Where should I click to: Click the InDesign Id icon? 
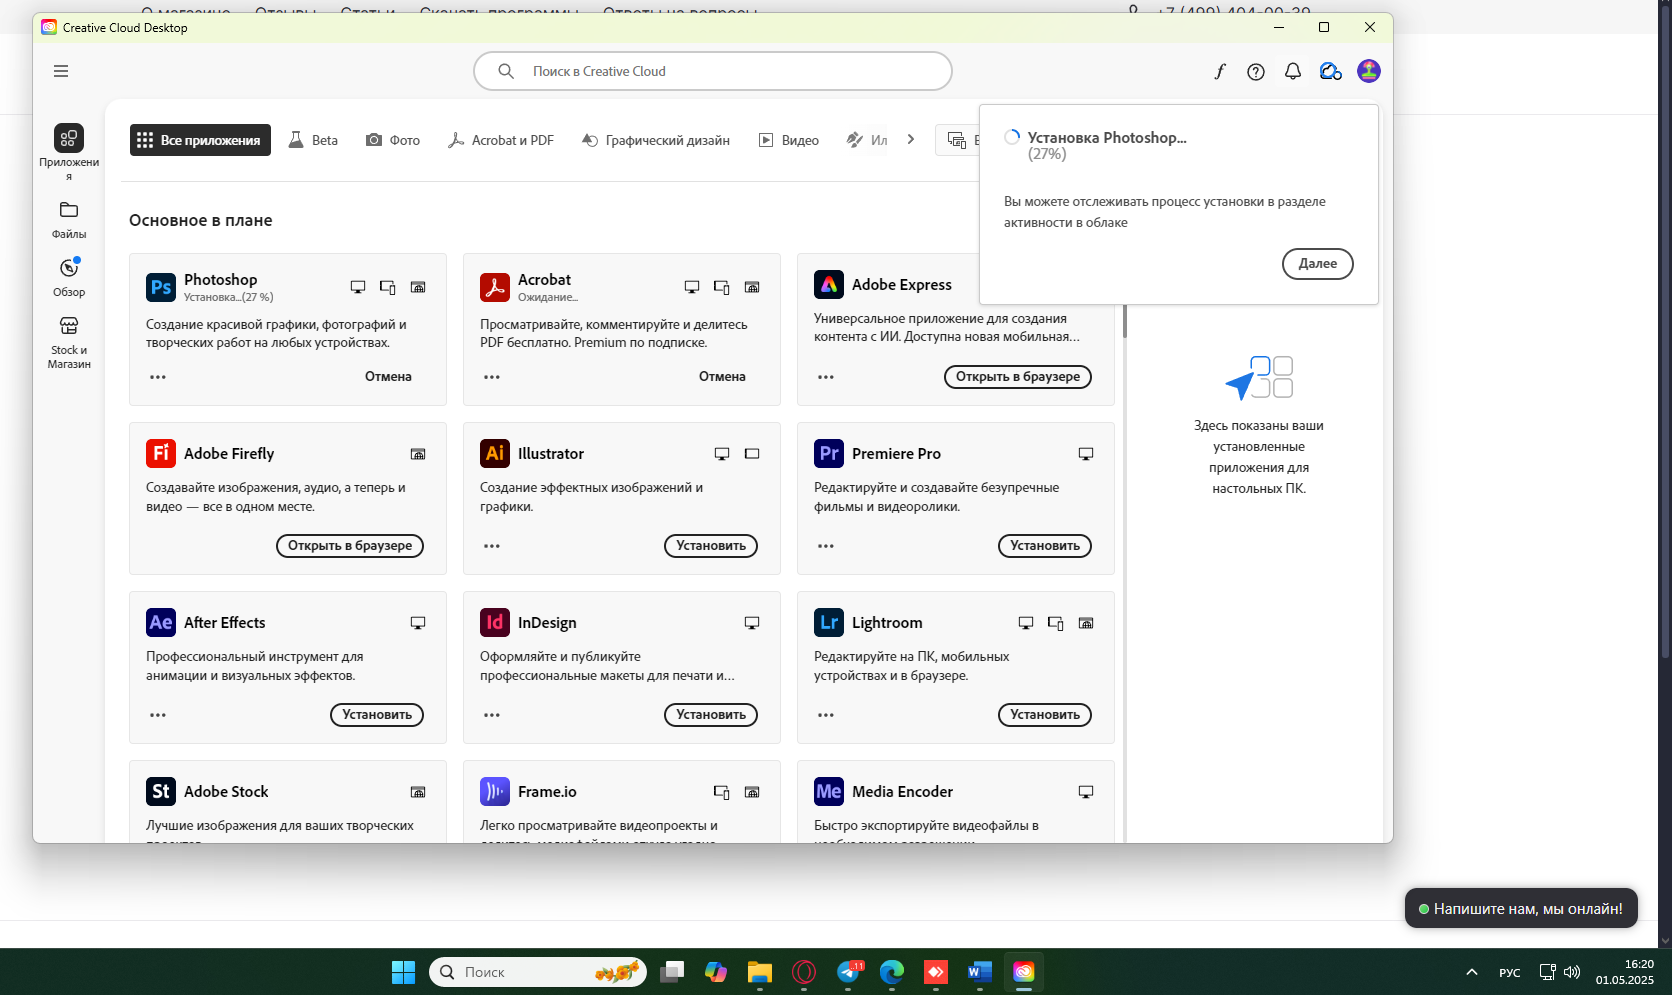pos(495,622)
